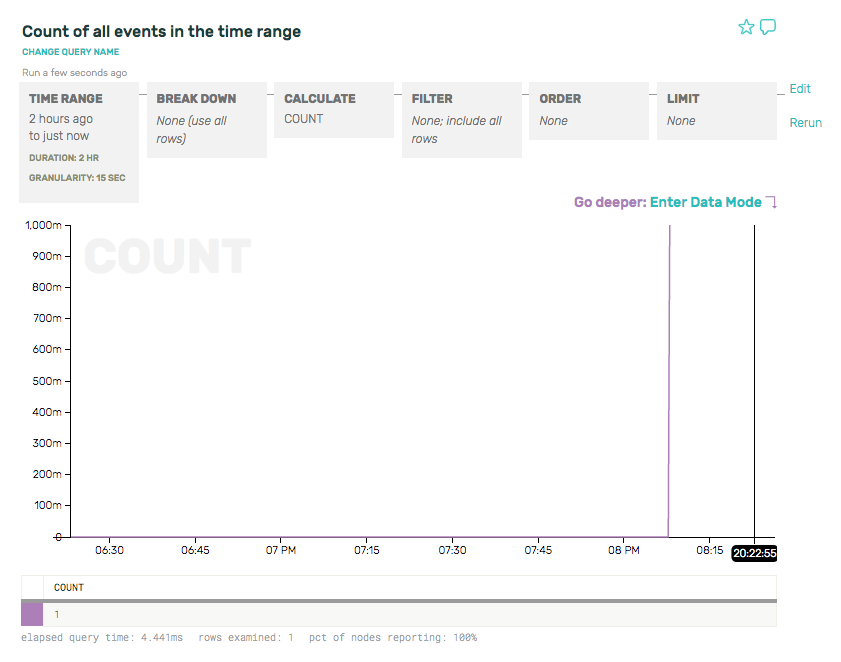
Task: Click the COUNT column header in results table
Action: (69, 587)
